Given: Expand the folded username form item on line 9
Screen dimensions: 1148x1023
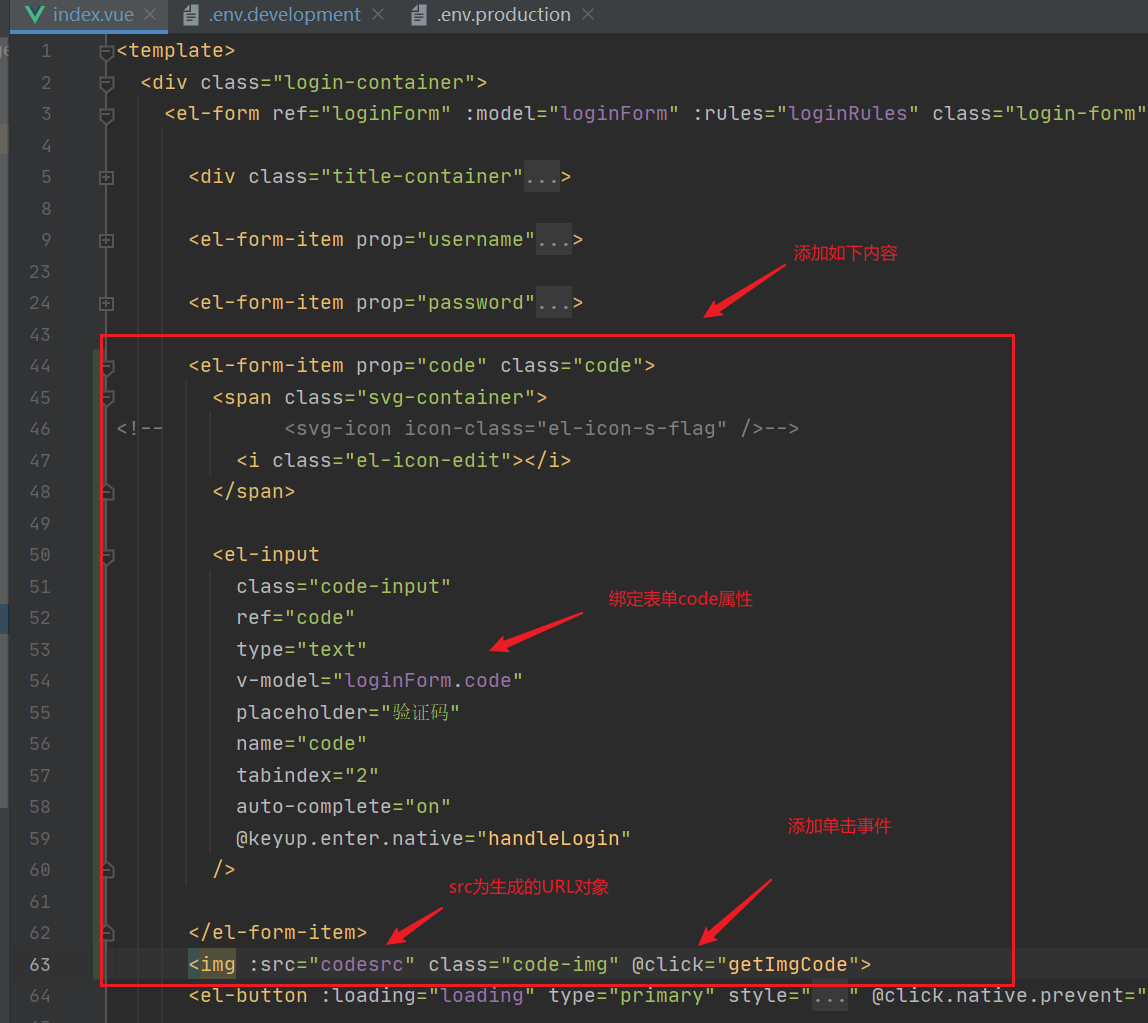Looking at the screenshot, I should [106, 240].
